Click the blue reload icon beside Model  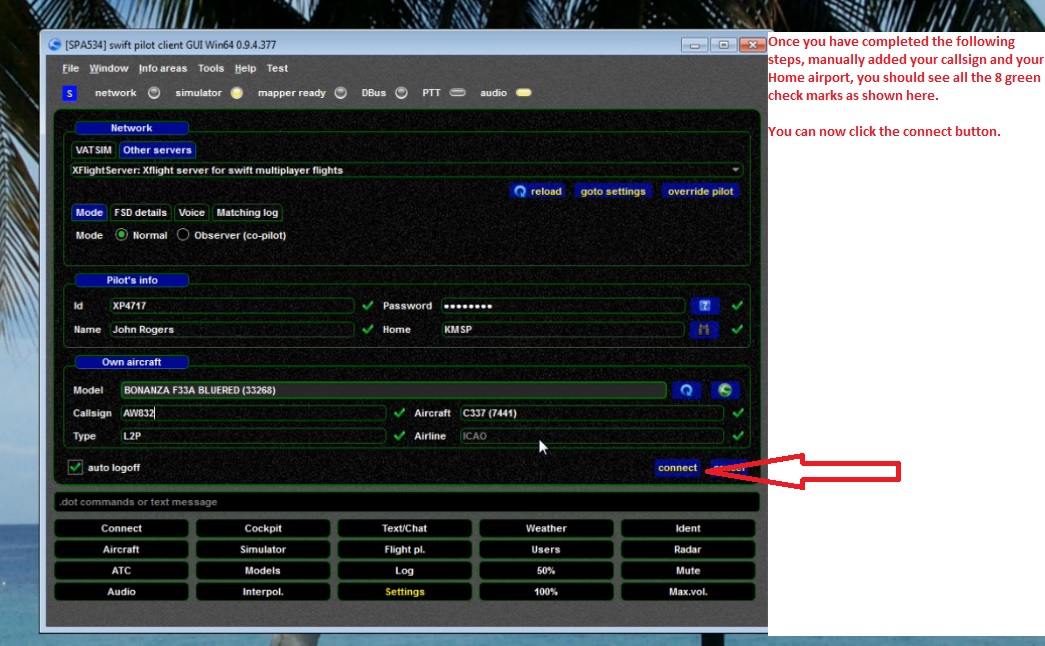pyautogui.click(x=686, y=391)
